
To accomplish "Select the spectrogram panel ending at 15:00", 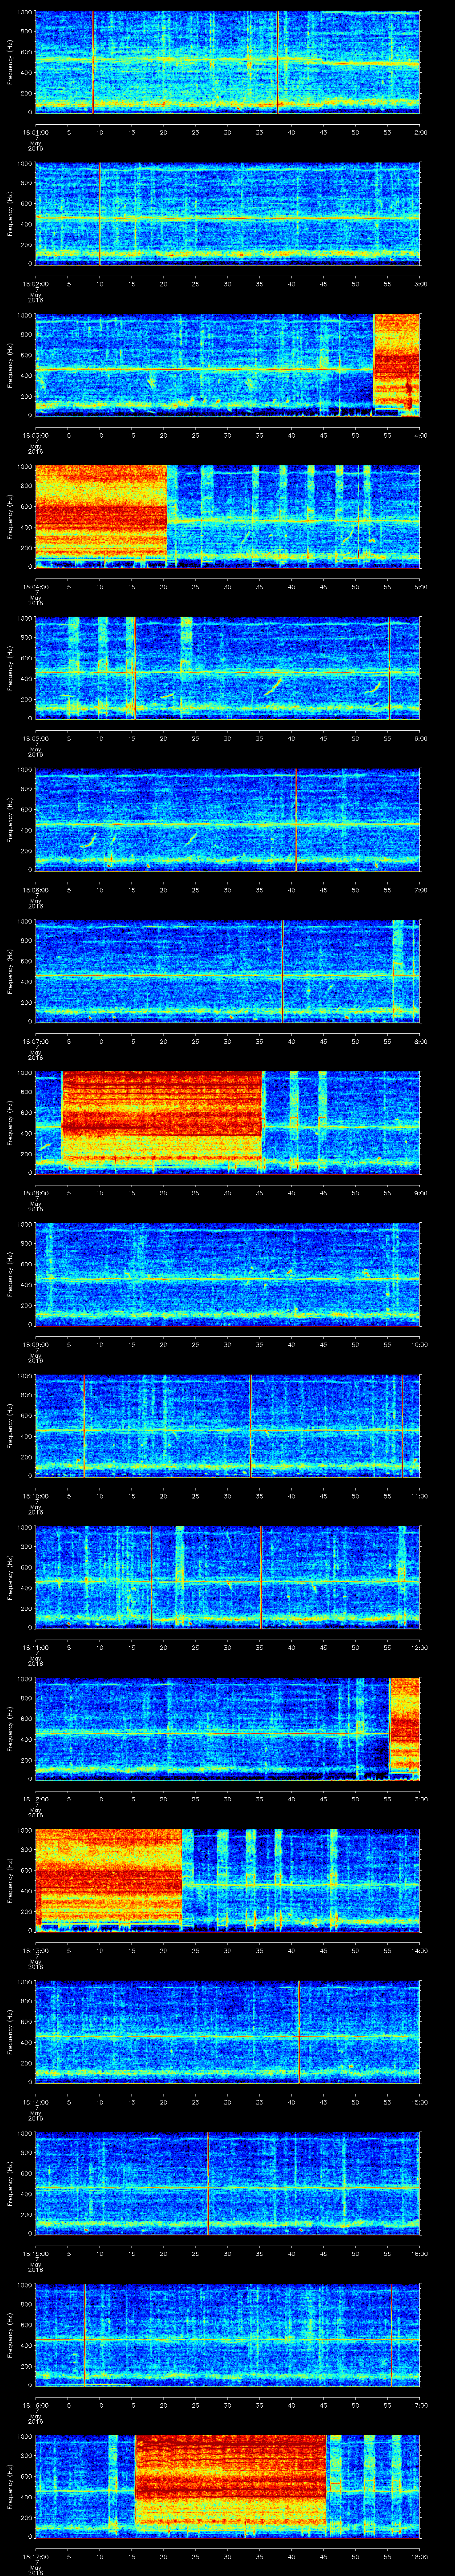I will (x=227, y=2032).
